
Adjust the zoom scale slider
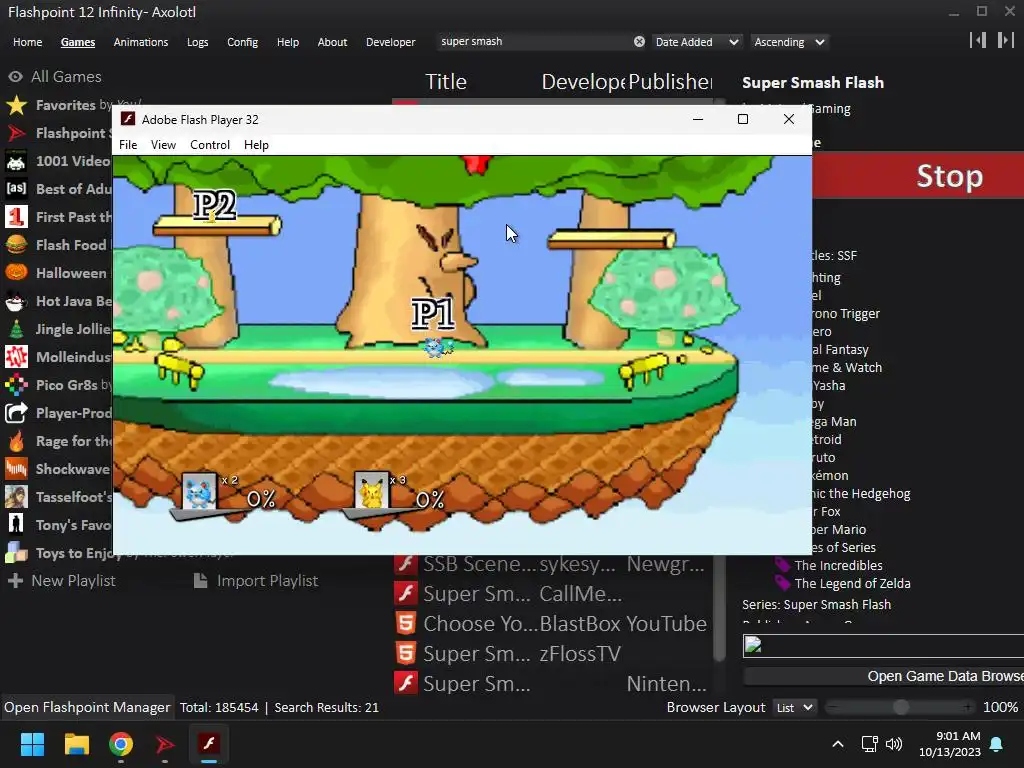(901, 707)
